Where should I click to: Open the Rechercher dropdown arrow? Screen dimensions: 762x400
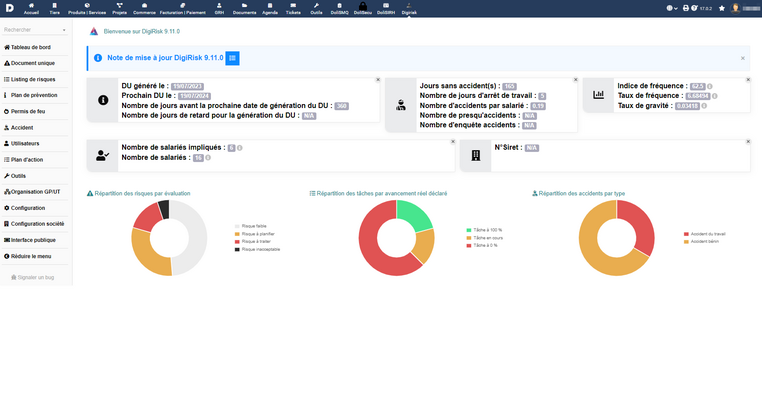[x=64, y=30]
